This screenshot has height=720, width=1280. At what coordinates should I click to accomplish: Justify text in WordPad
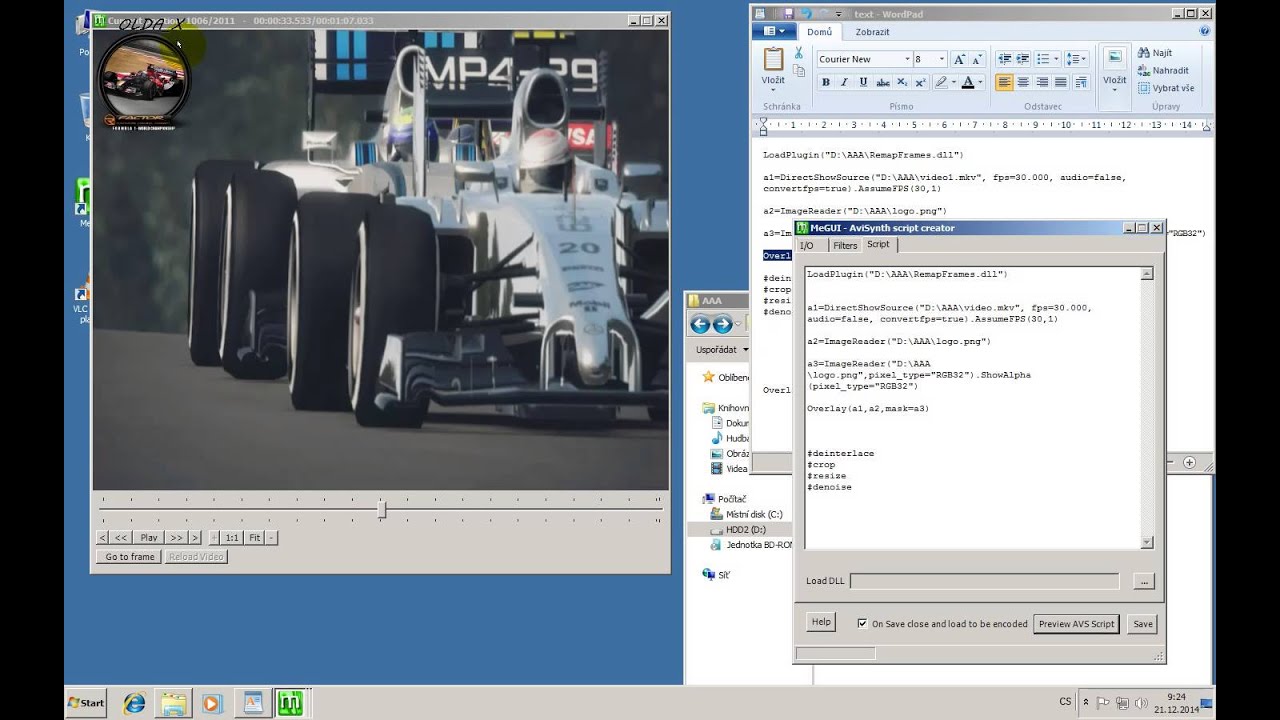1061,83
